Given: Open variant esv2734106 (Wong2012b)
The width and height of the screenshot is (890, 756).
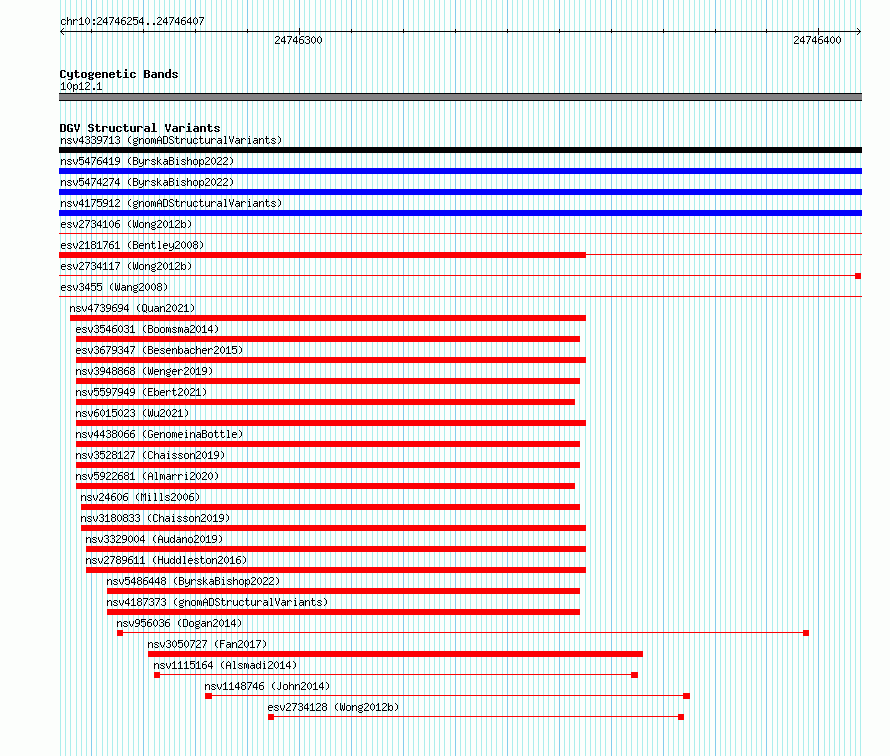Looking at the screenshot, I should point(126,224).
